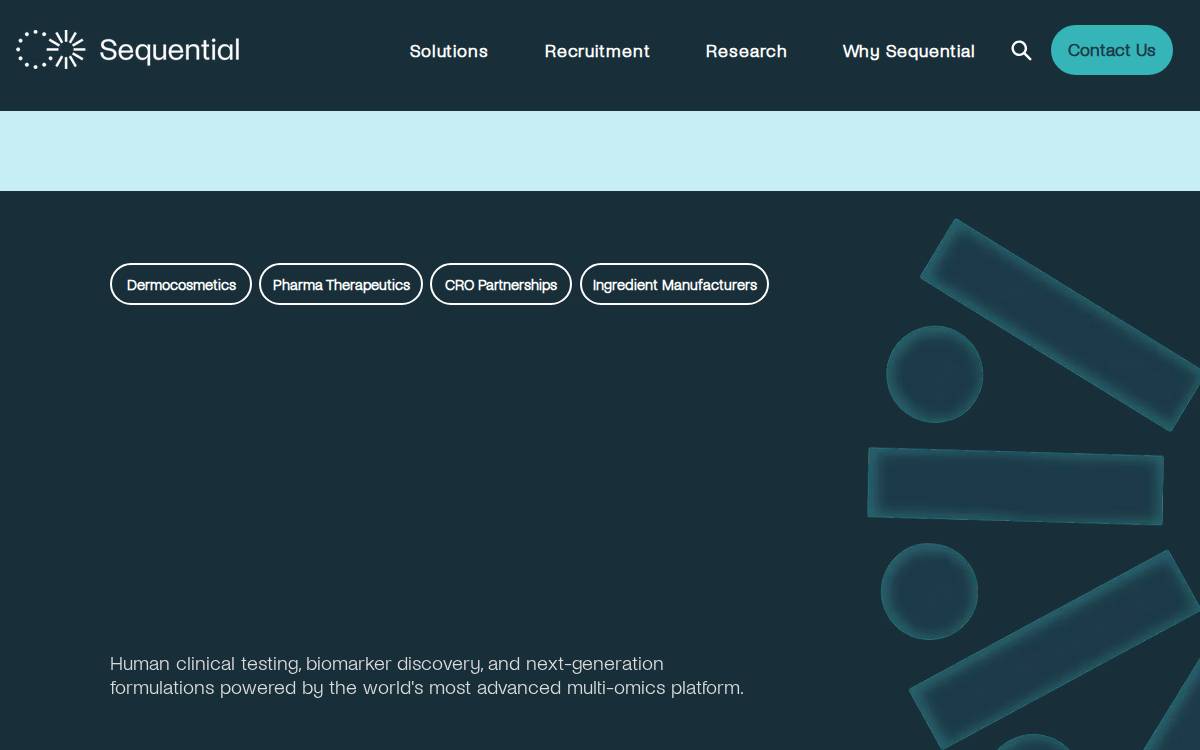This screenshot has width=1200, height=750.
Task: Open the search magnifier icon
Action: point(1021,51)
